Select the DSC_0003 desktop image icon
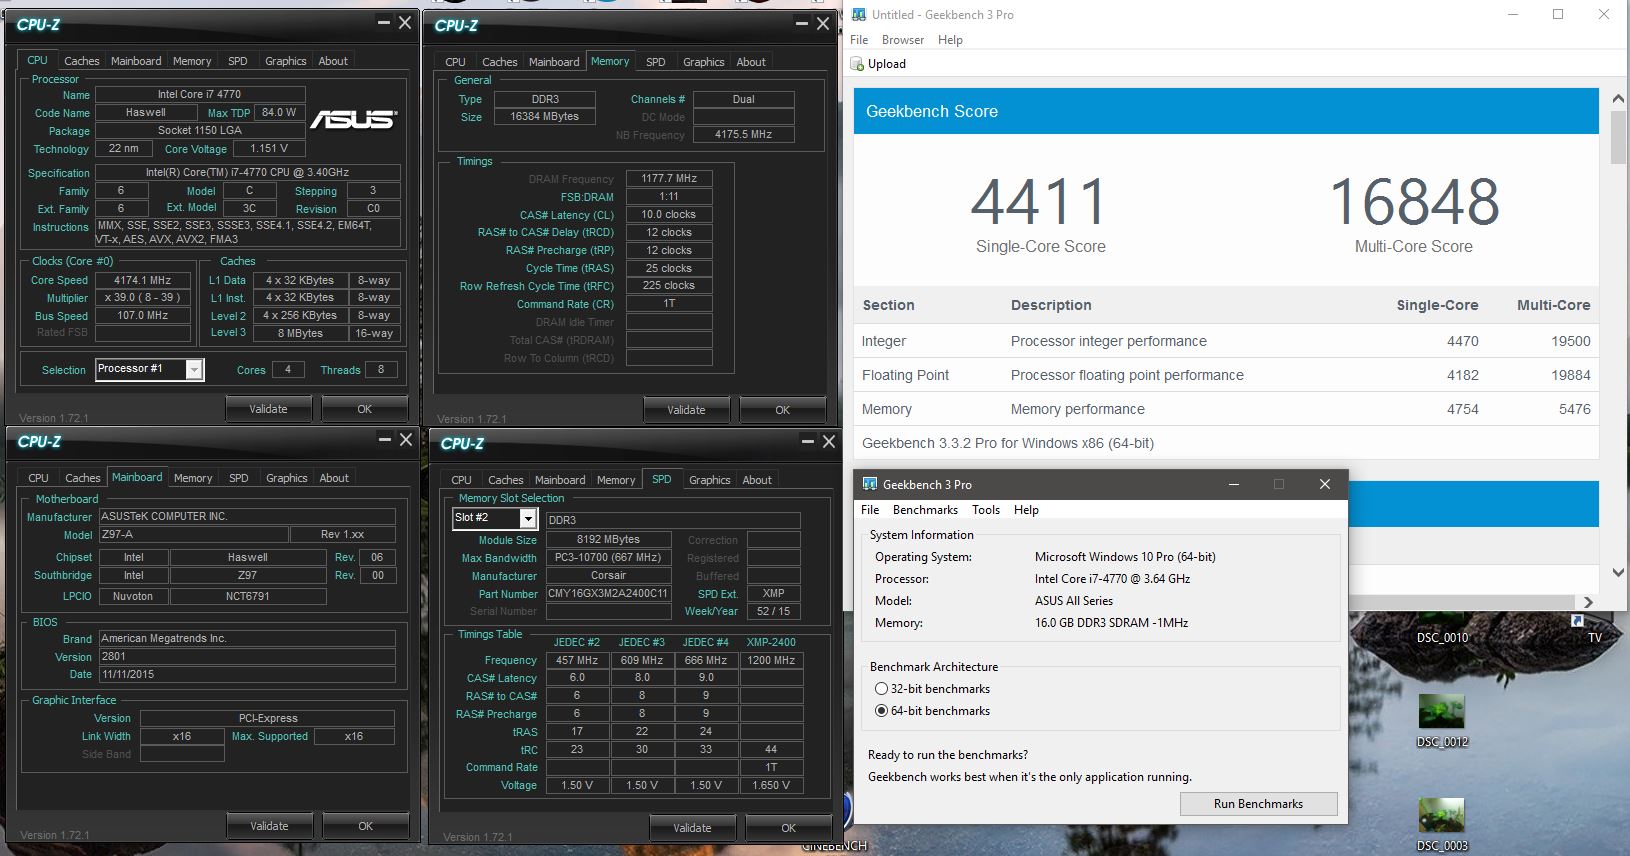This screenshot has width=1630, height=856. coord(1441,815)
